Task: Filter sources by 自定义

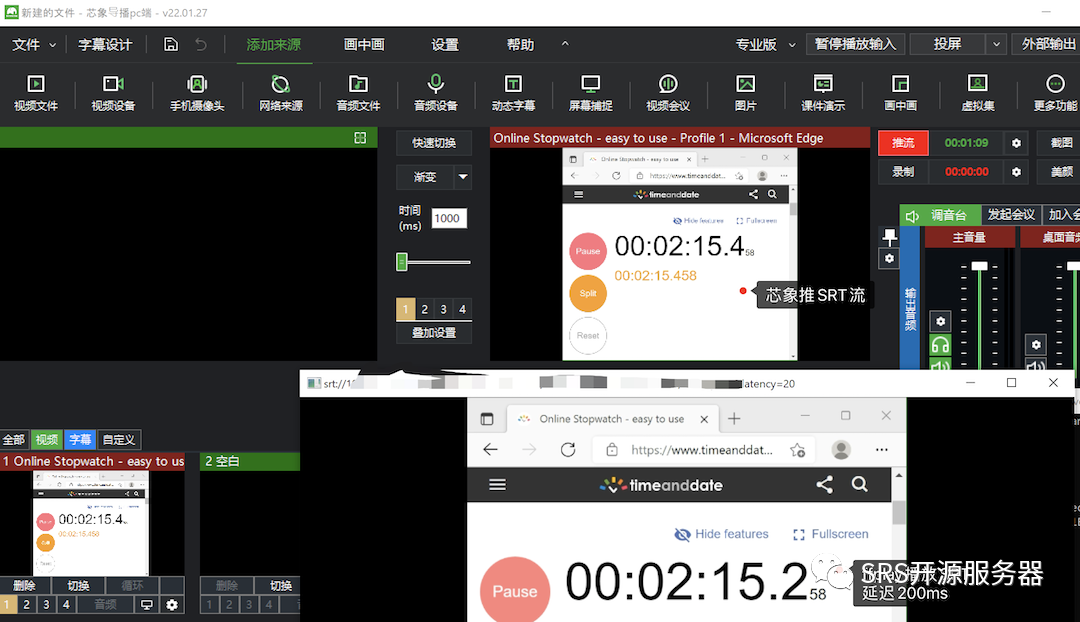Action: pyautogui.click(x=118, y=439)
